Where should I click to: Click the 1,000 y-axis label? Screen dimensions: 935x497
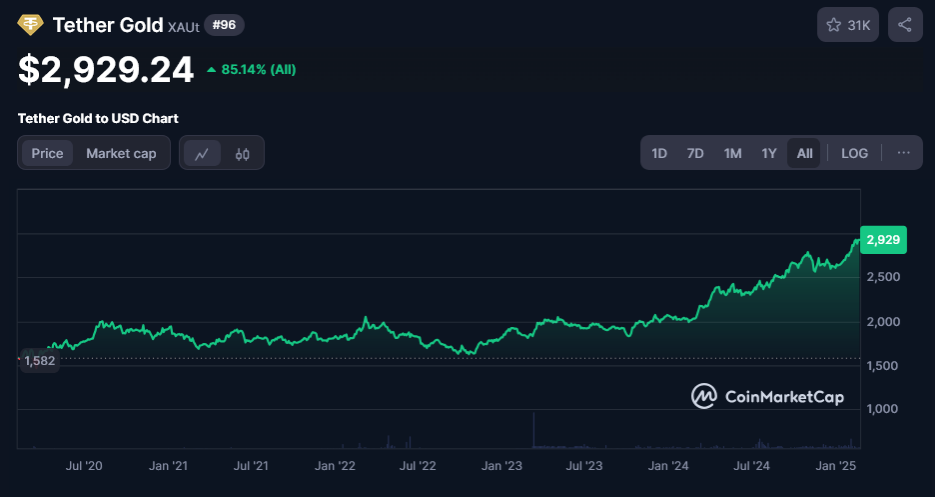(883, 409)
